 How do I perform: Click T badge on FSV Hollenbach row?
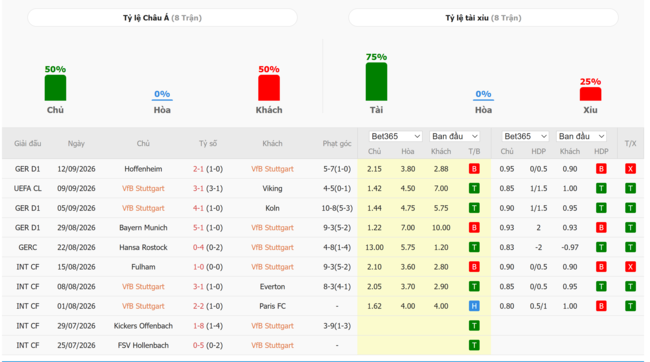pos(474,345)
